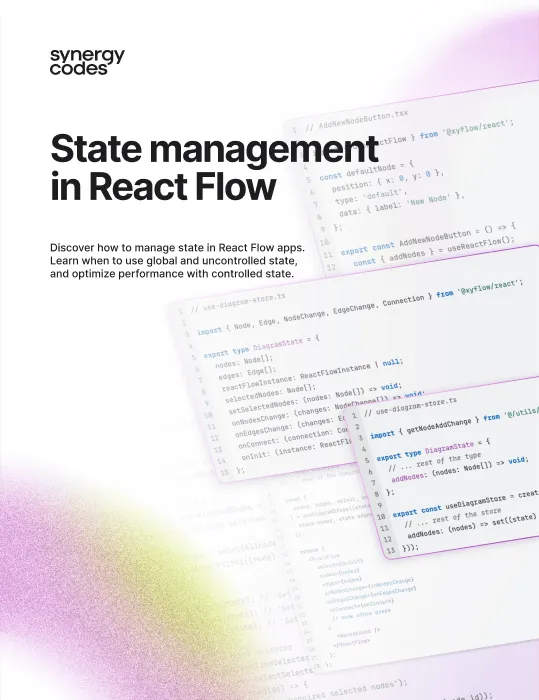Click the 'import { getNodeAddChange }' line
Screen dimensions: 539x700
(x=454, y=423)
